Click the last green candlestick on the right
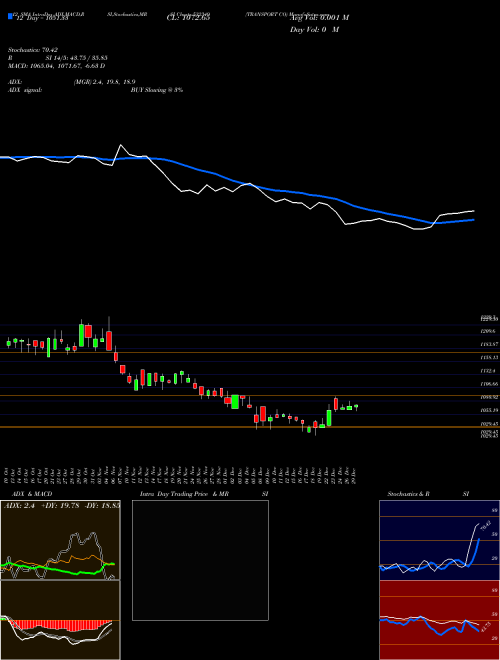Viewport: 500px width, 660px height. pos(356,407)
